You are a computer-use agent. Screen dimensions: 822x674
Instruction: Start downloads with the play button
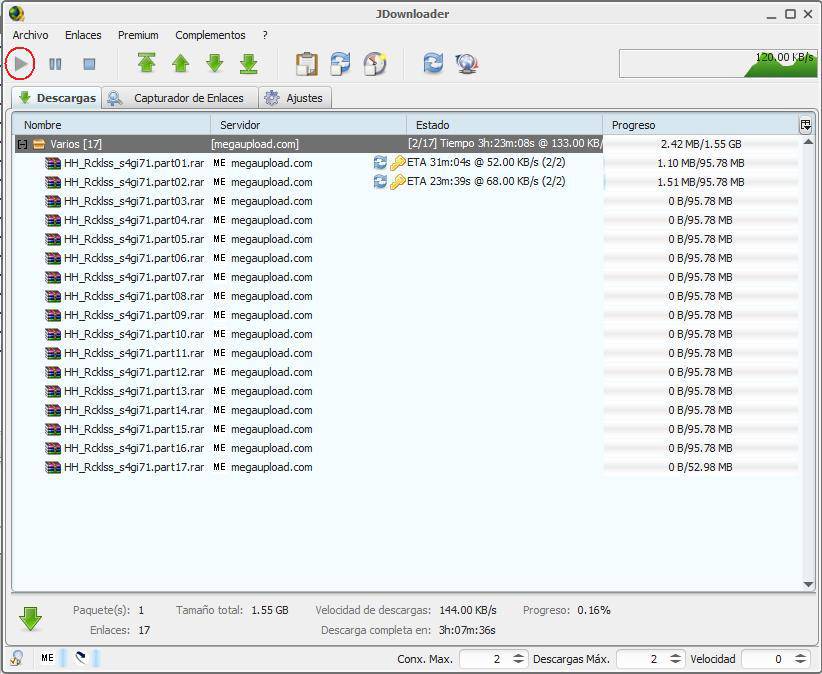[x=20, y=64]
